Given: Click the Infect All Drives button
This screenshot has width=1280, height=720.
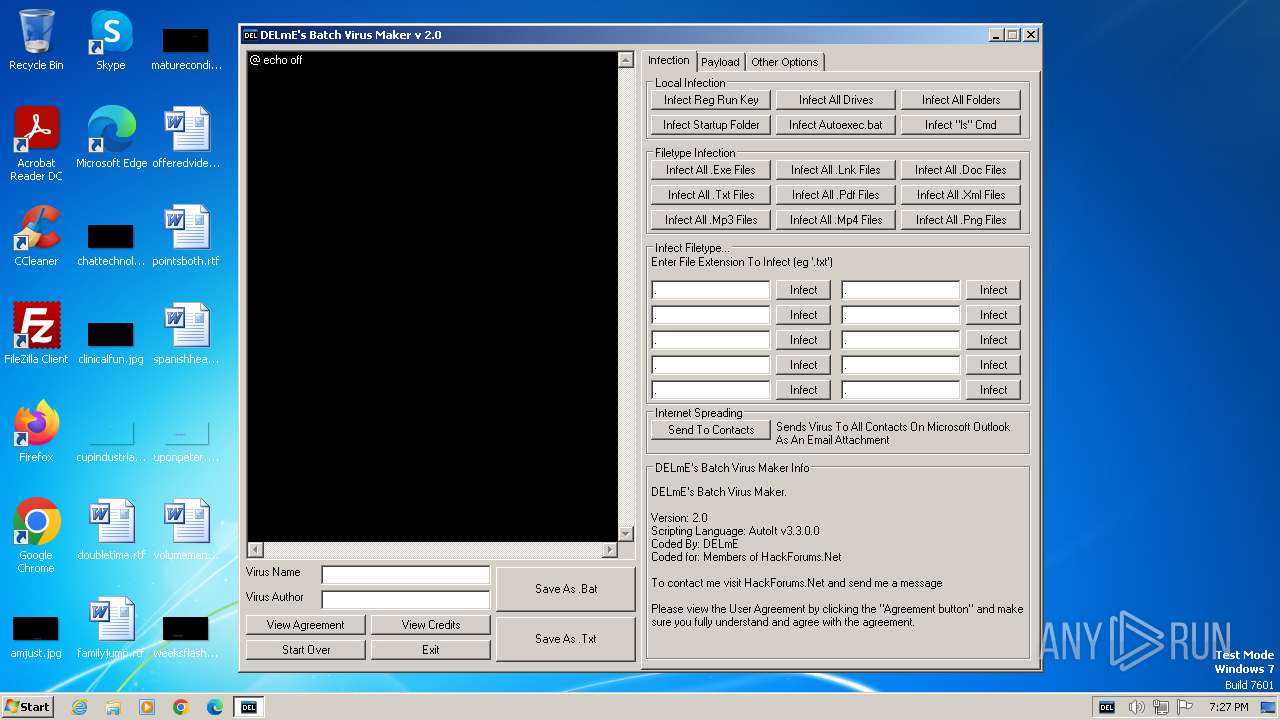Looking at the screenshot, I should coord(836,100).
